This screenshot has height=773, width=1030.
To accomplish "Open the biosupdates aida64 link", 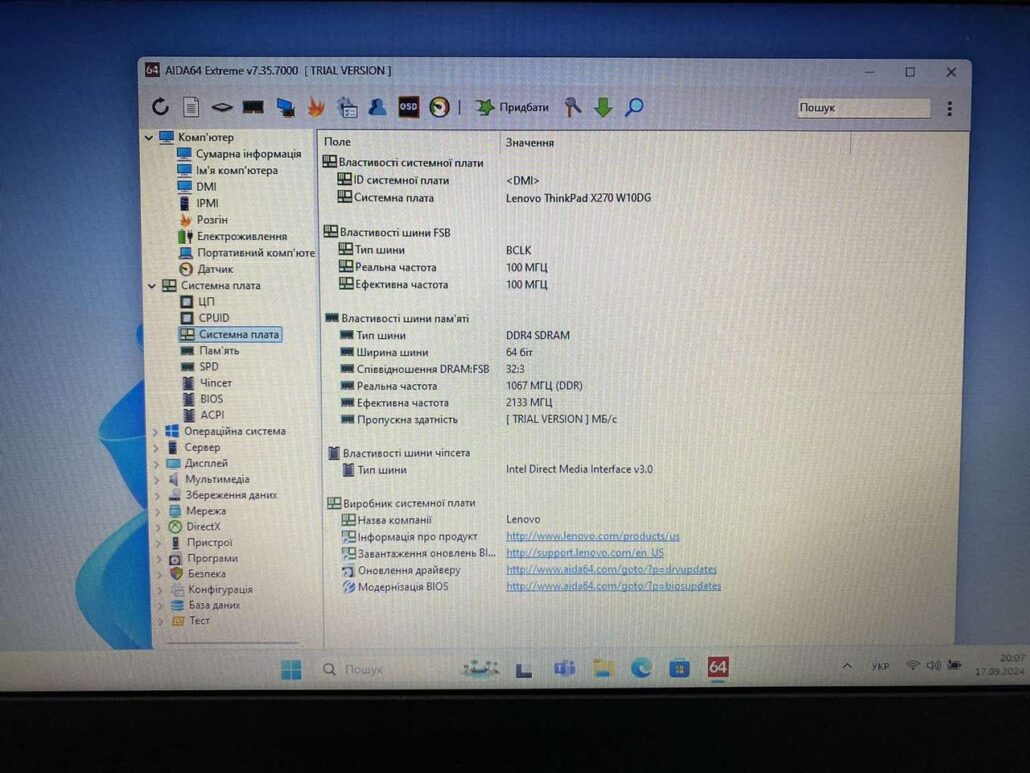I will 614,586.
